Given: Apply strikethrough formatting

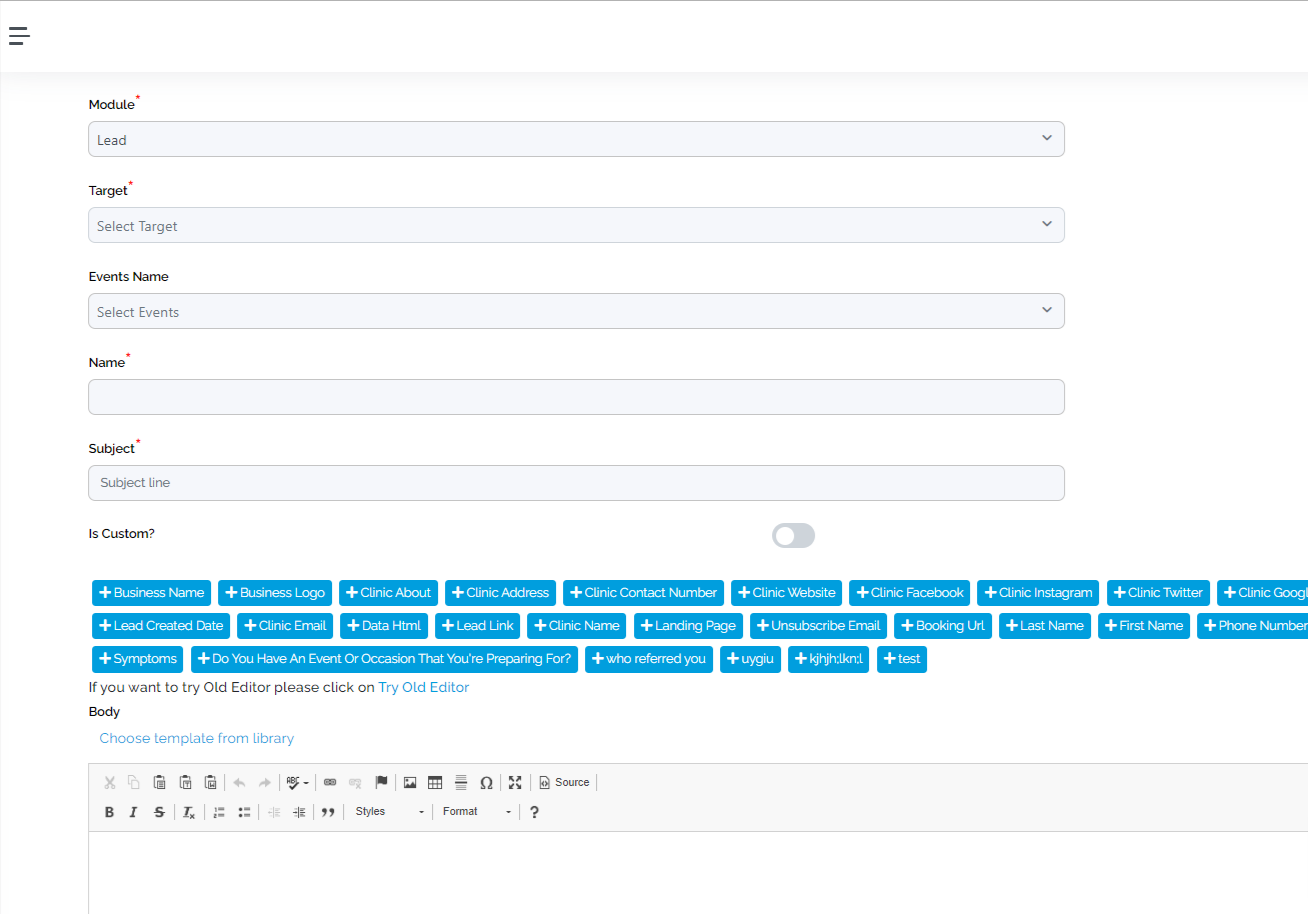Looking at the screenshot, I should click(x=159, y=812).
